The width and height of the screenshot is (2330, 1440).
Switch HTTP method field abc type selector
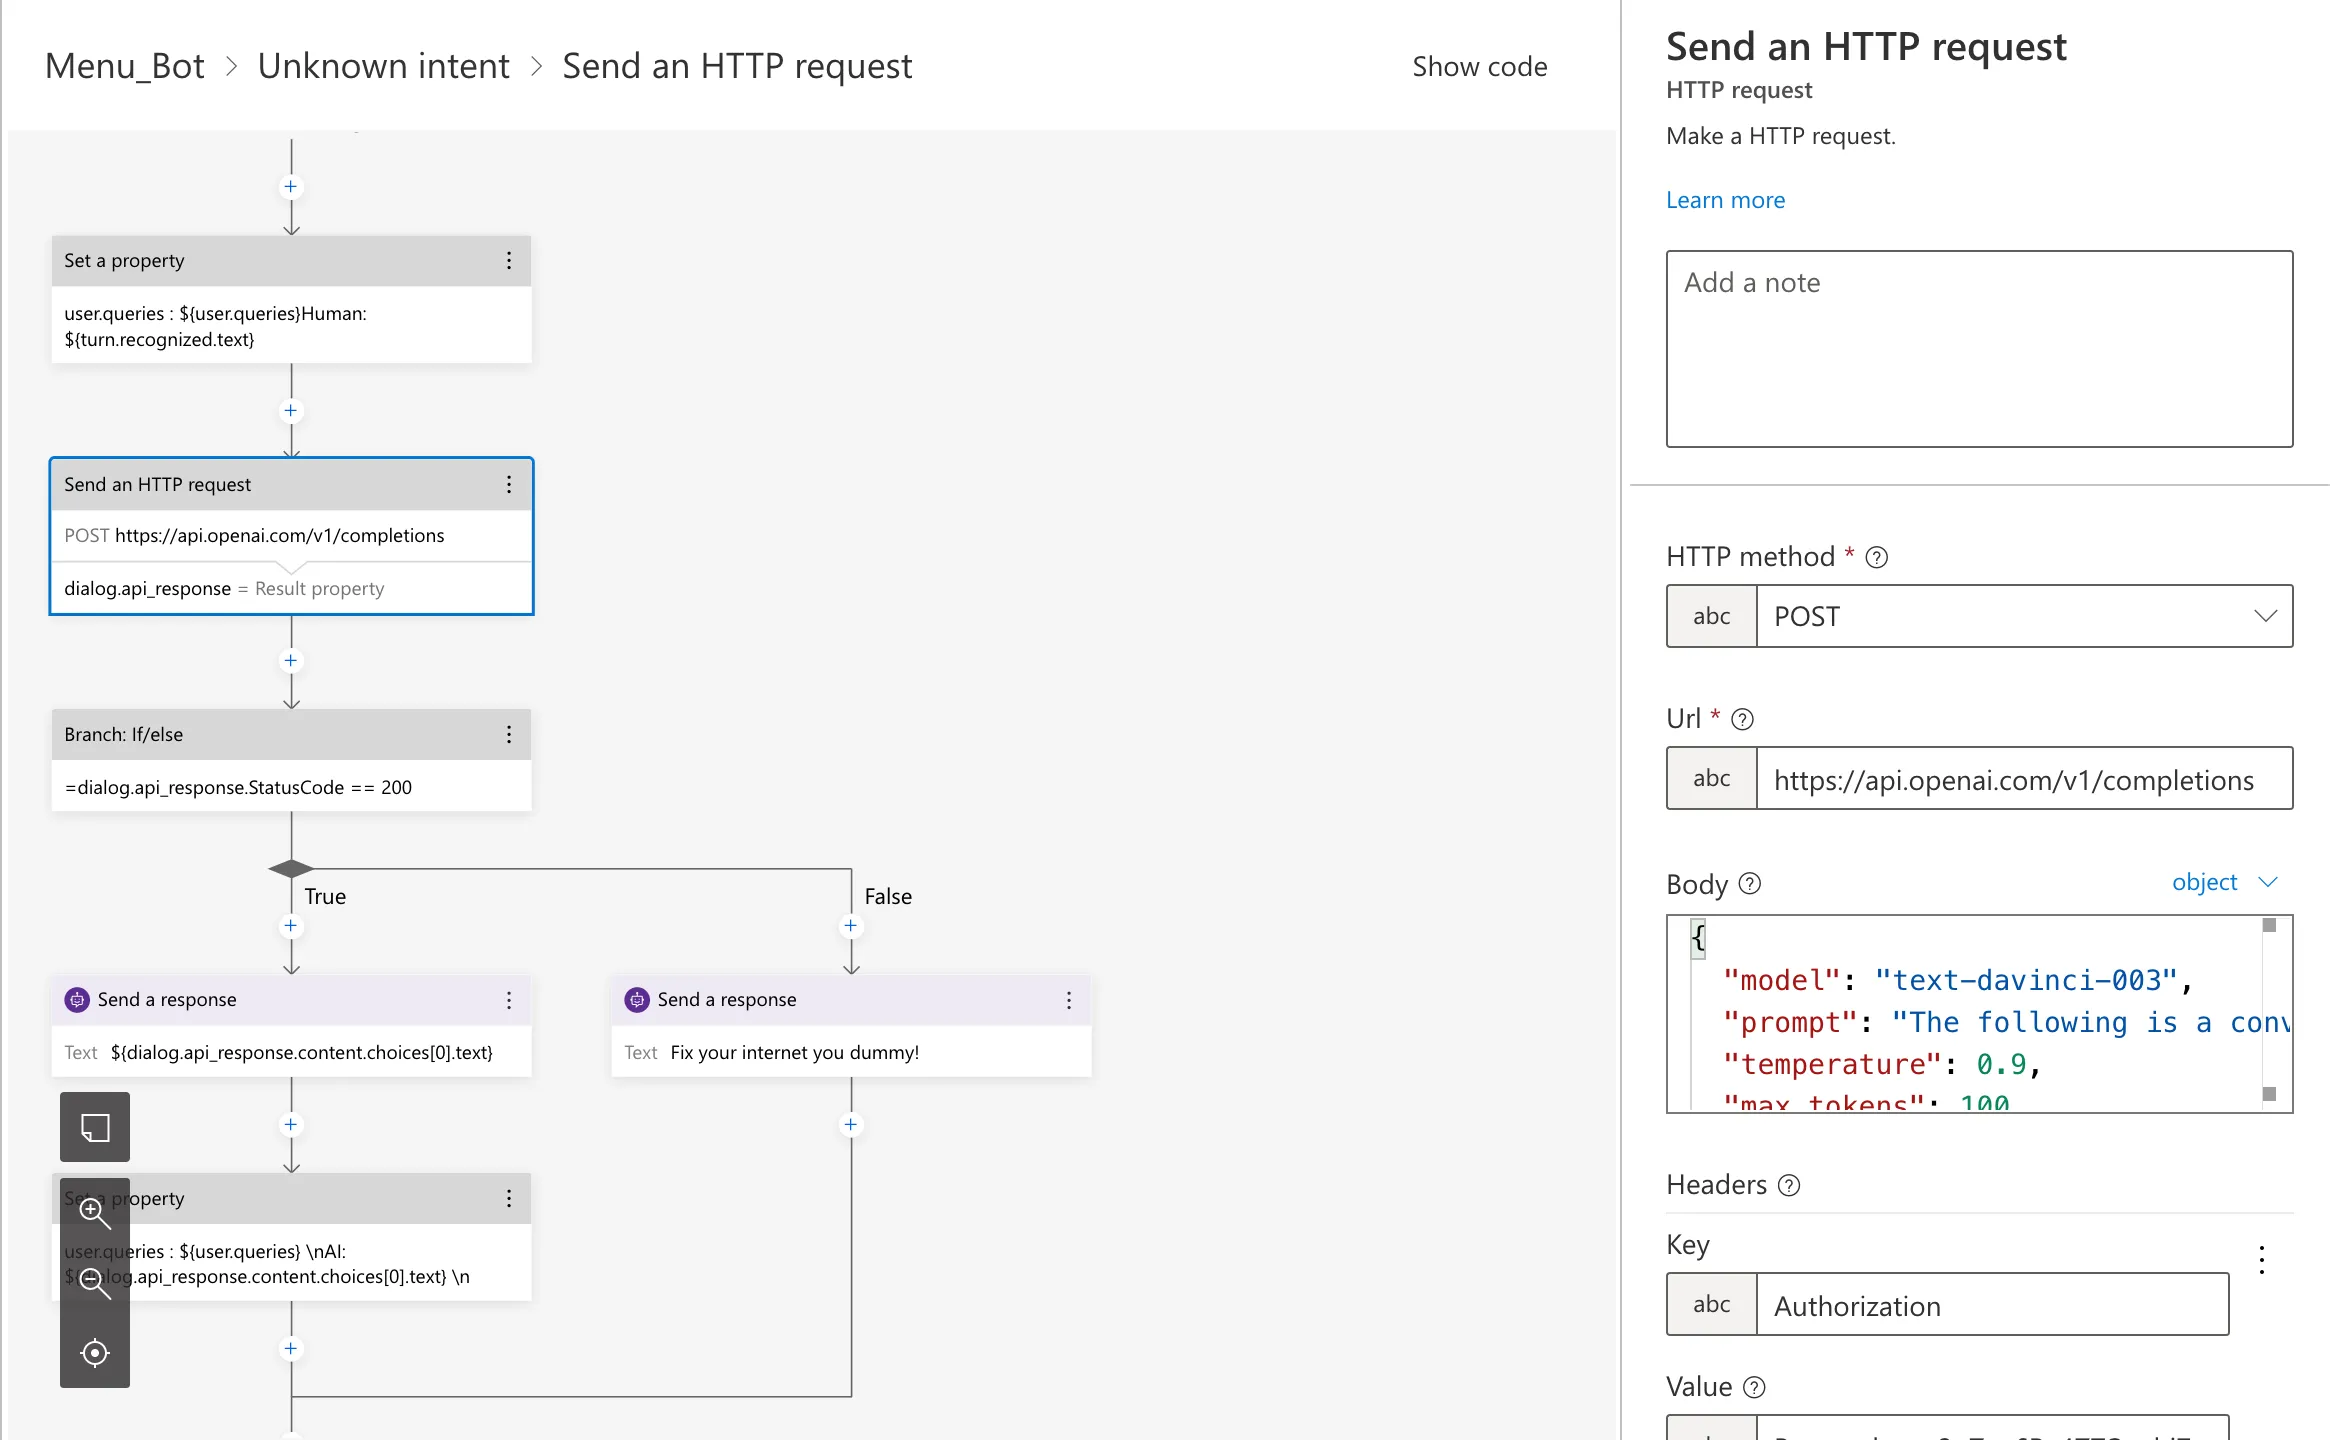click(x=1712, y=616)
